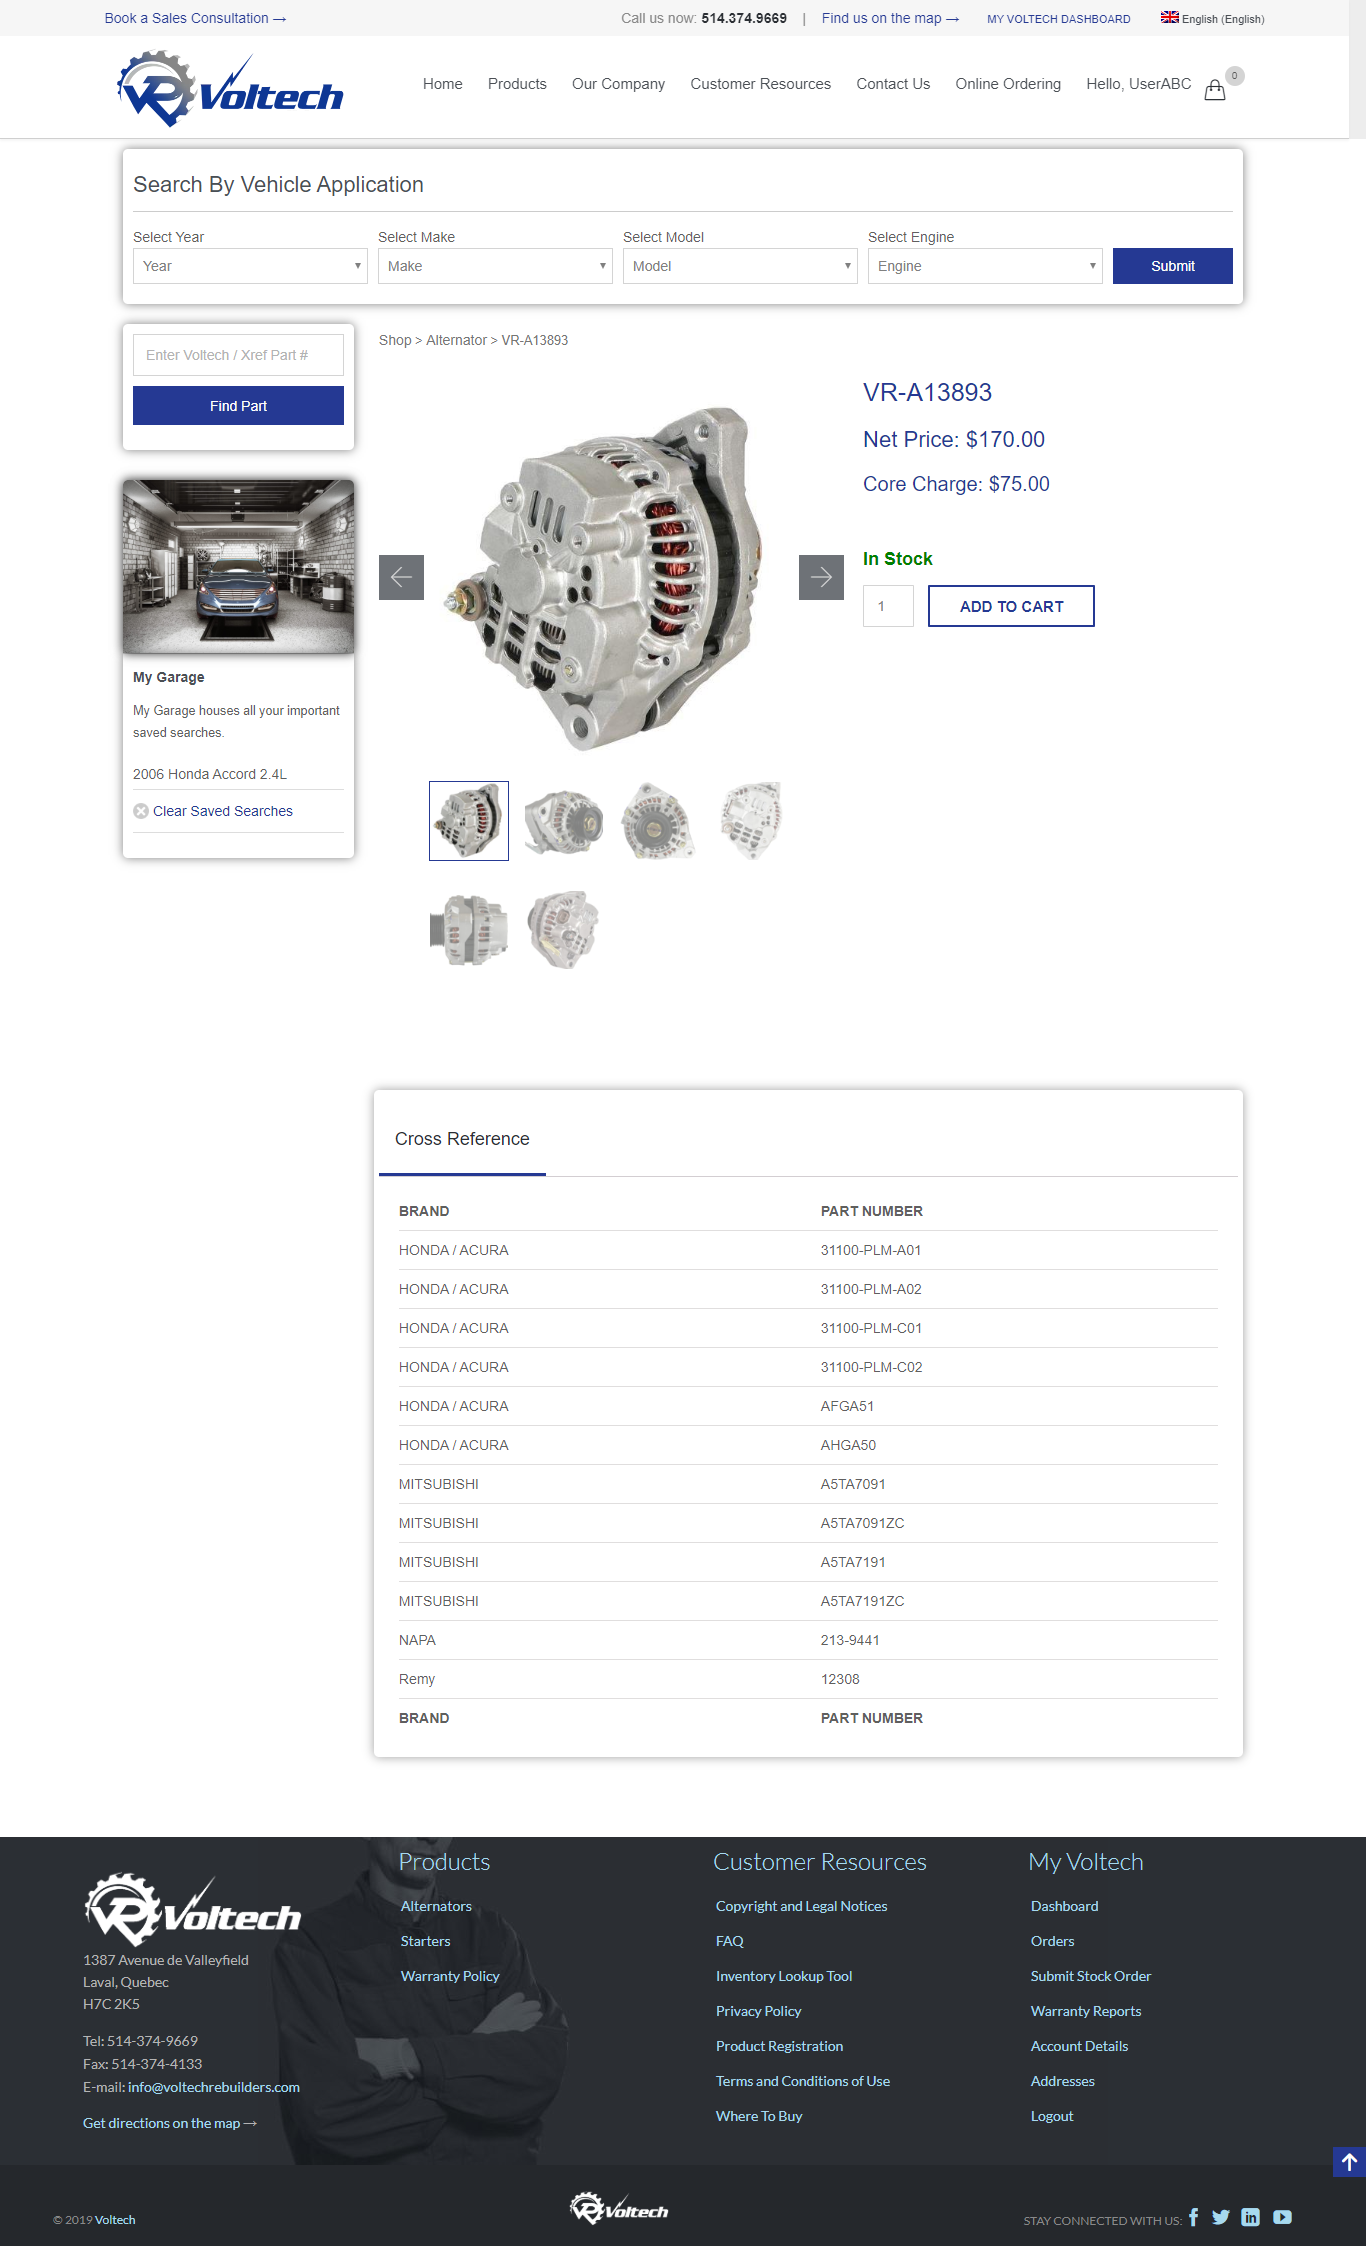
Task: Show next product image with right arrow
Action: pyautogui.click(x=821, y=577)
